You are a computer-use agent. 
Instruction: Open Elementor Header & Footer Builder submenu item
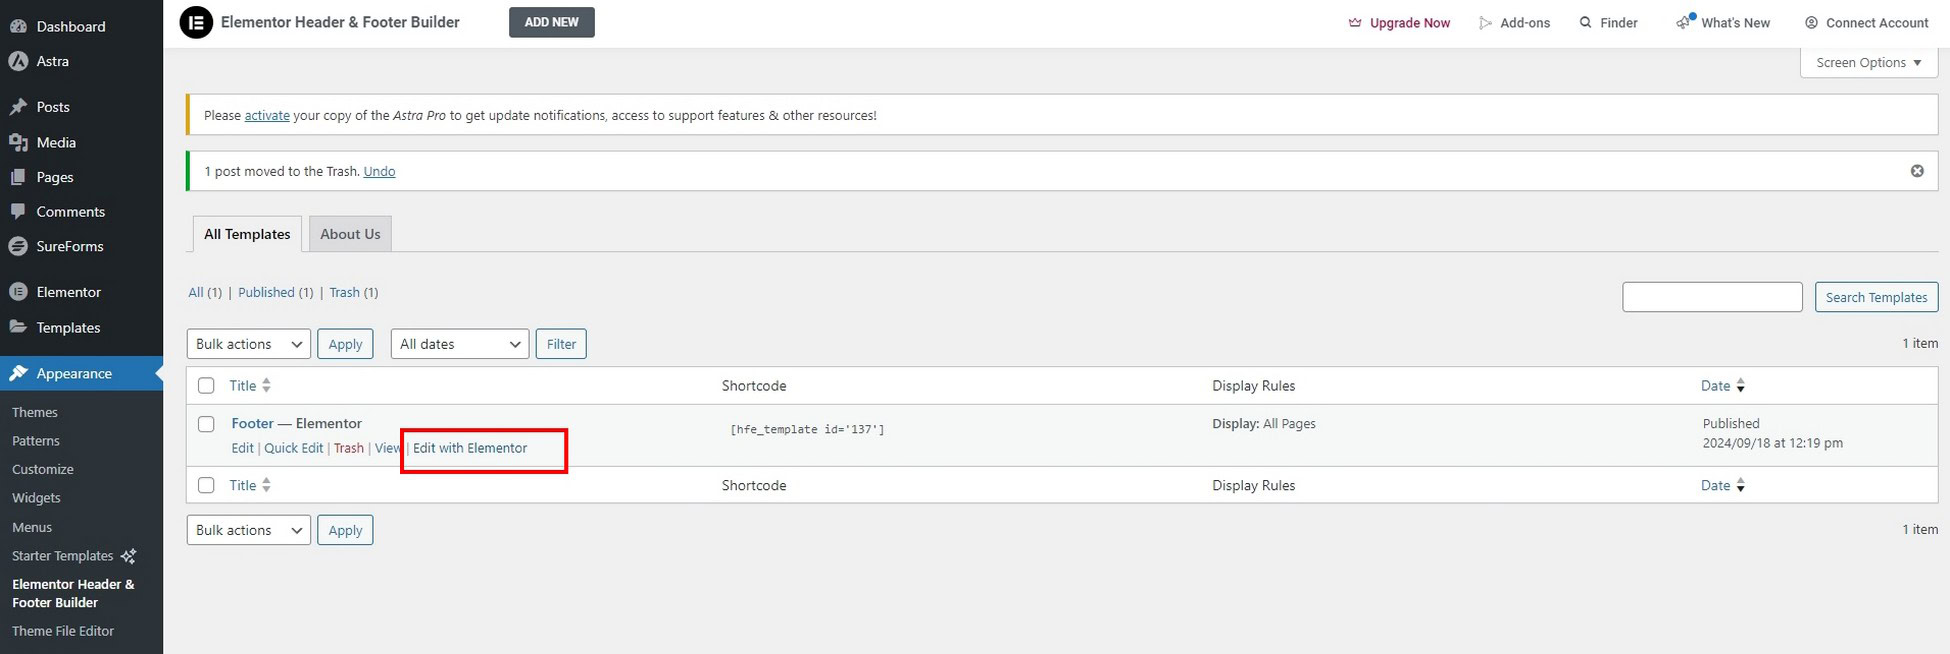[x=73, y=593]
